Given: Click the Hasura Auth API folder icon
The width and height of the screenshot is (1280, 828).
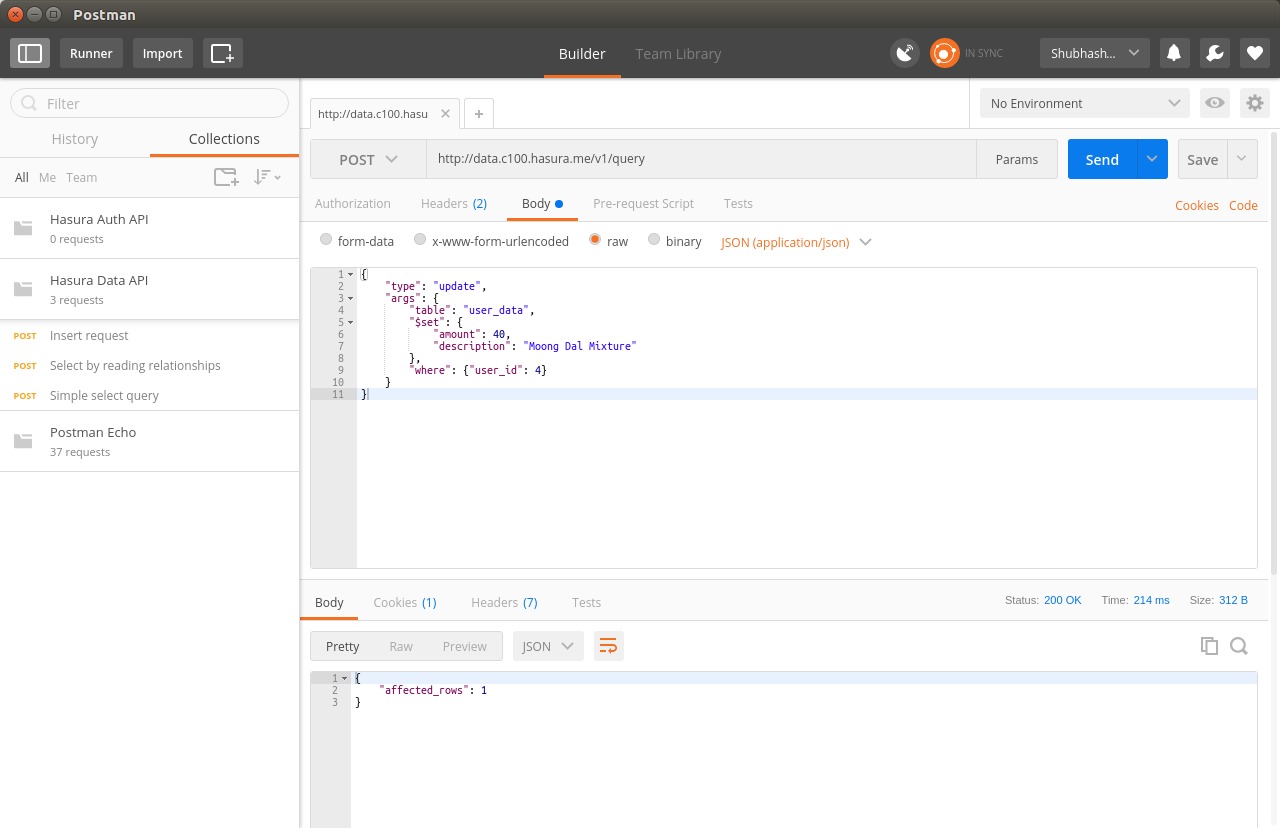Looking at the screenshot, I should click(23, 228).
